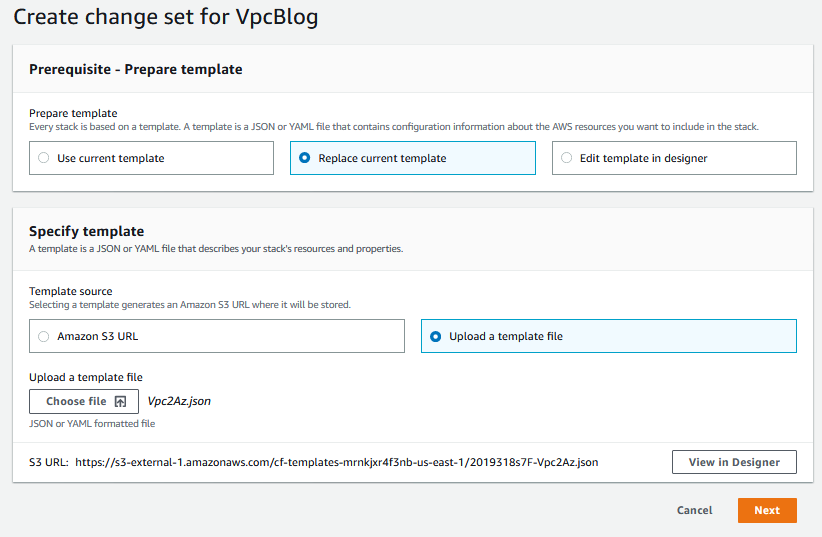Choose Upload a template file radio
The image size is (822, 537).
(436, 336)
